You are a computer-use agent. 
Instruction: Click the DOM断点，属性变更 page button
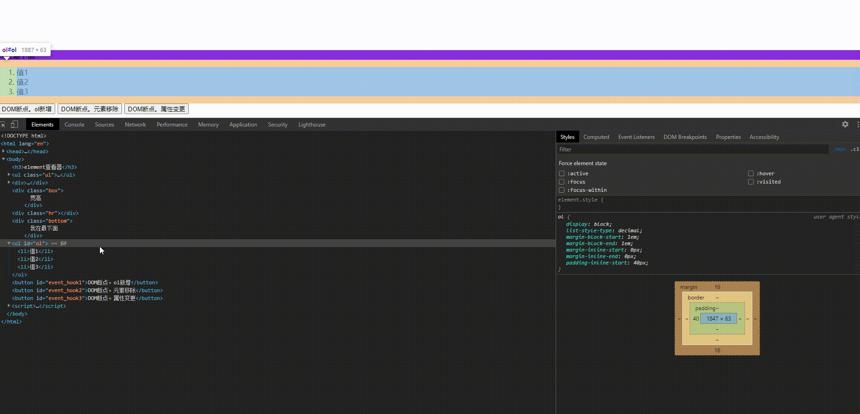156,109
